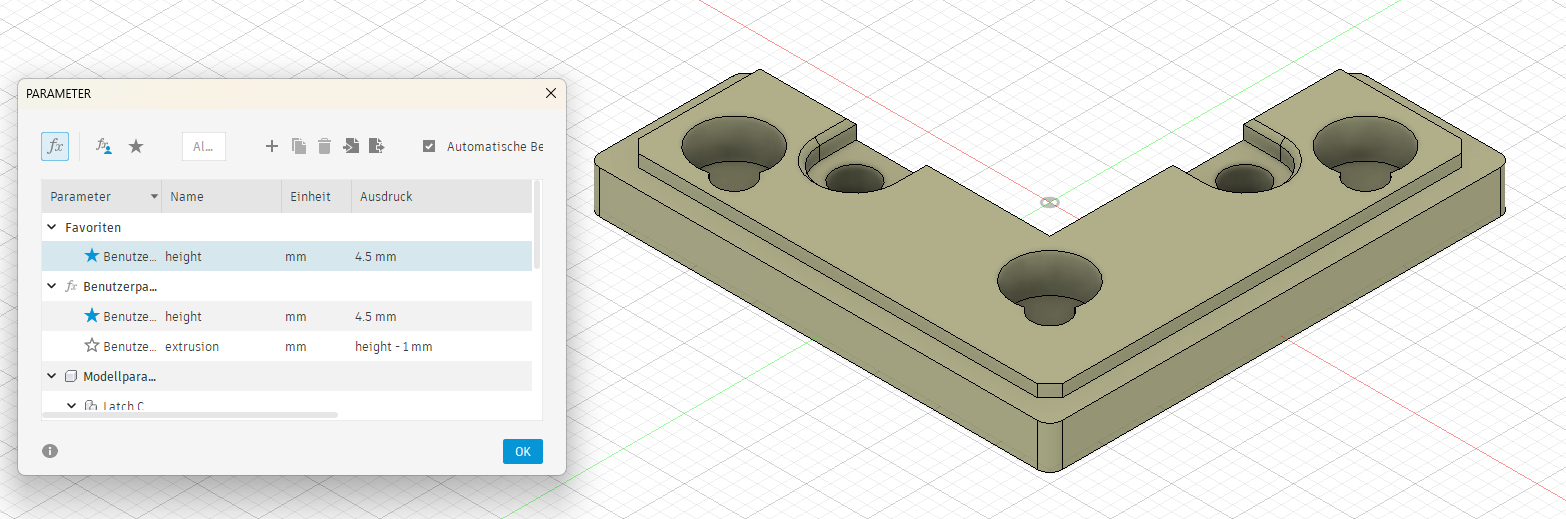Viewport: 1566px width, 519px height.
Task: Confirm the dialog with OK
Action: tap(523, 451)
